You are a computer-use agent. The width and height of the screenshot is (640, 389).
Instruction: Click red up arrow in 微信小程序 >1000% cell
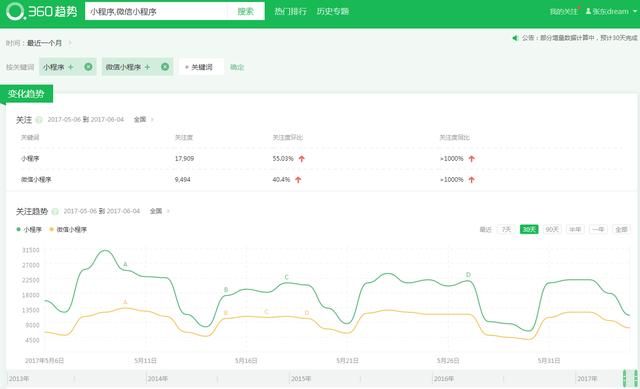tap(471, 180)
